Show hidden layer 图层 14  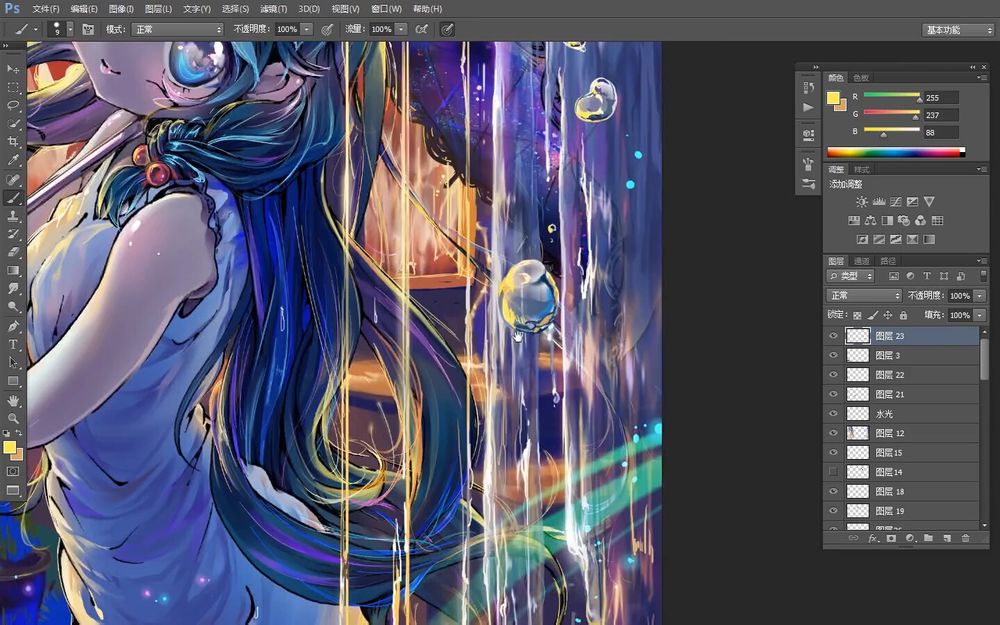[833, 472]
